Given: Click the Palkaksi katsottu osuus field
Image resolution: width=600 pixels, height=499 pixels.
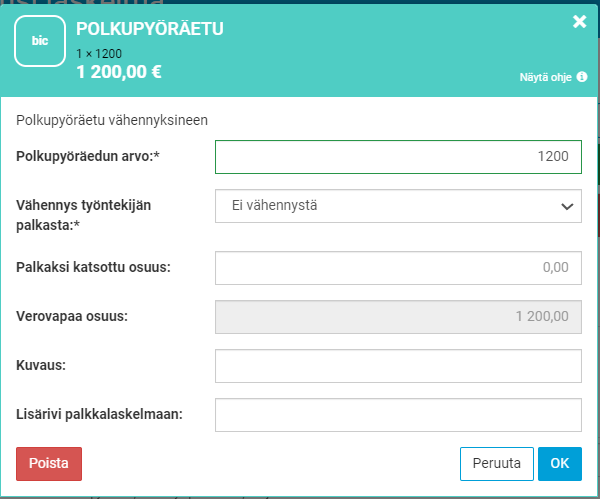Looking at the screenshot, I should pos(398,267).
